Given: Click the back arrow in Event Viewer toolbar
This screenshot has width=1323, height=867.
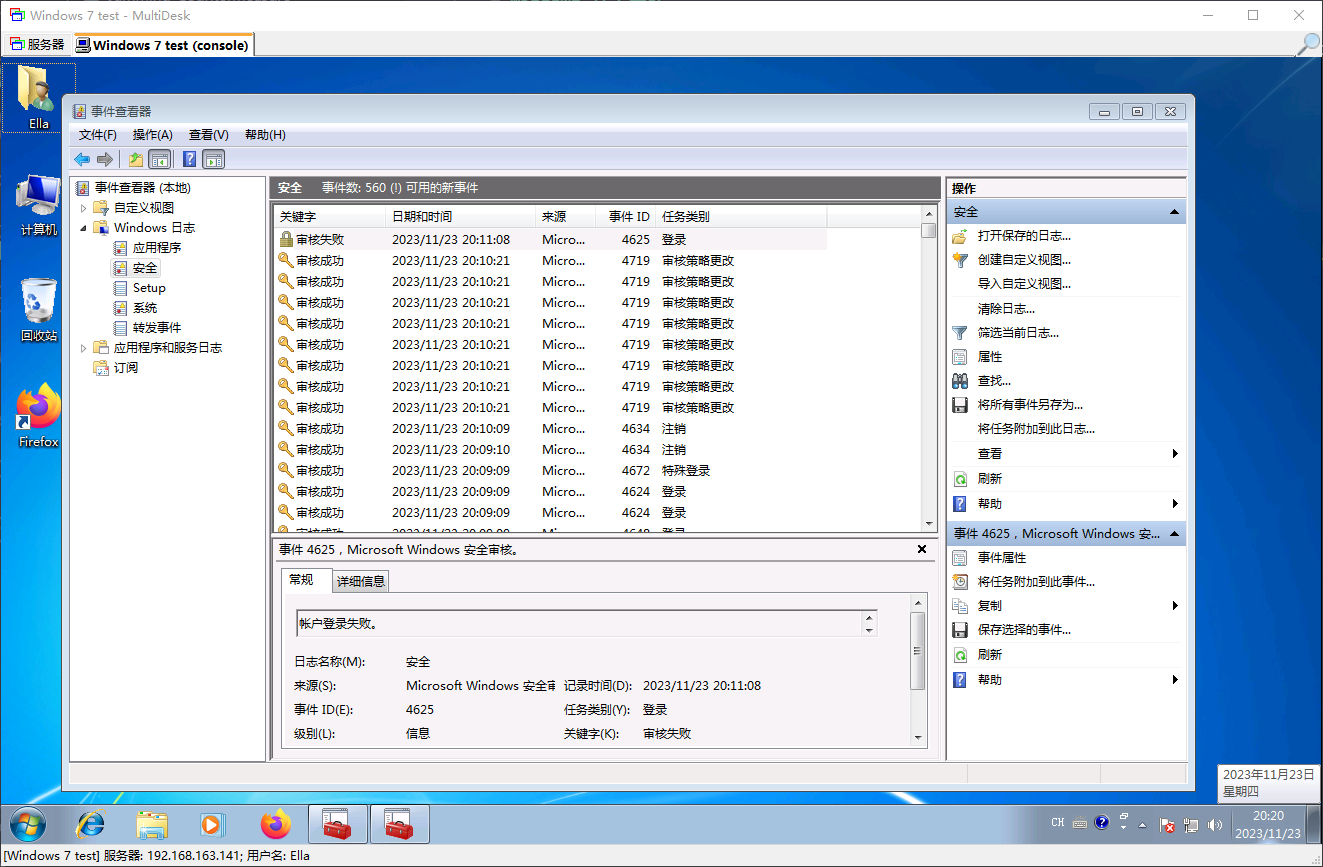Looking at the screenshot, I should click(82, 159).
